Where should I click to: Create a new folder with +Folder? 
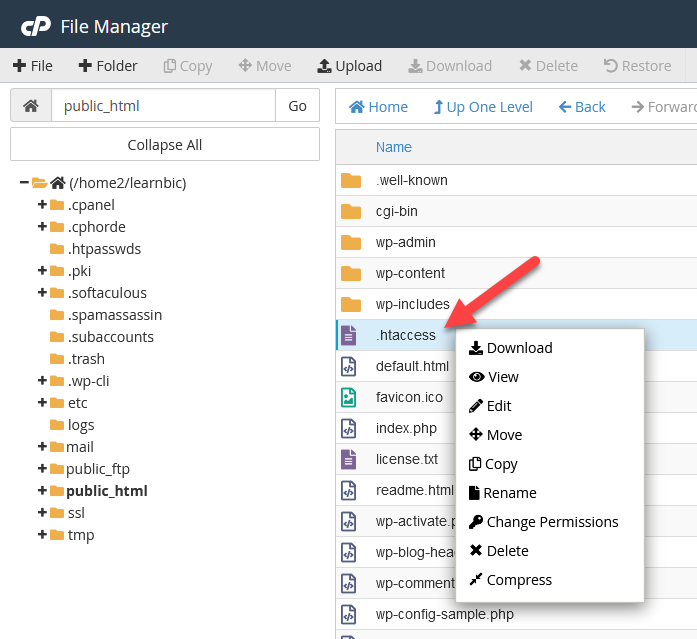(x=108, y=66)
